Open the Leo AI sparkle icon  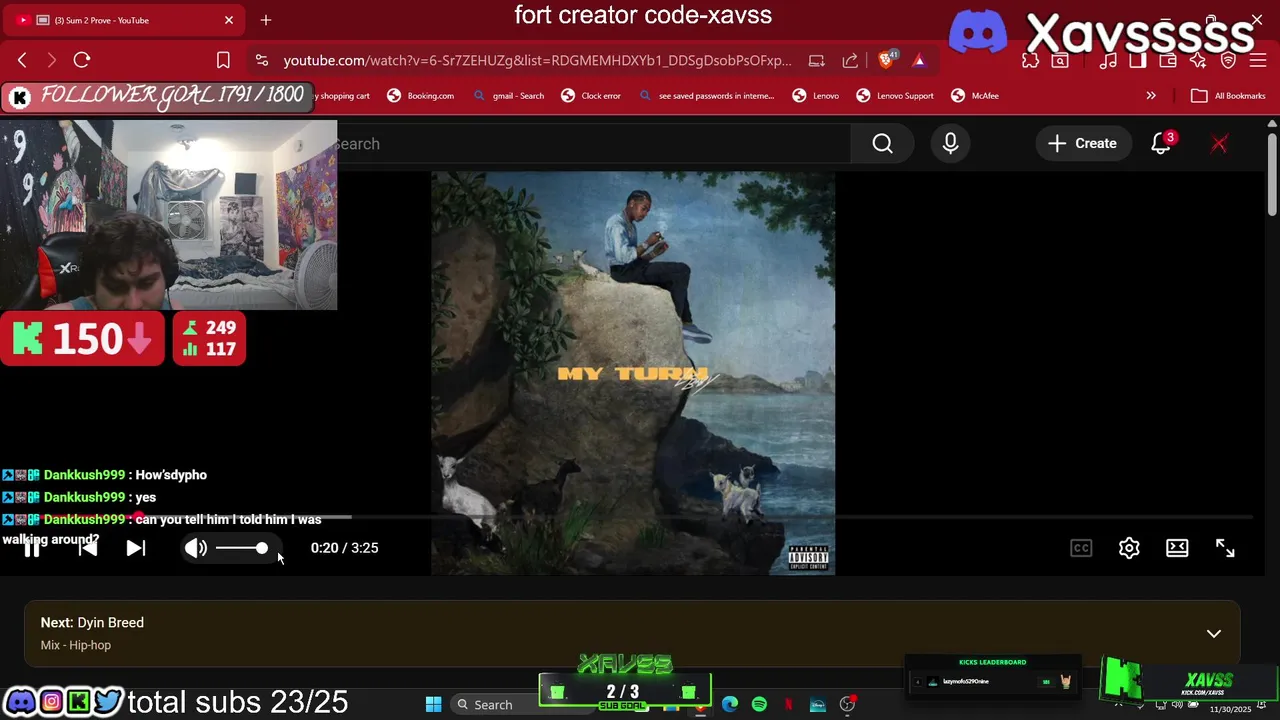pos(1198,60)
